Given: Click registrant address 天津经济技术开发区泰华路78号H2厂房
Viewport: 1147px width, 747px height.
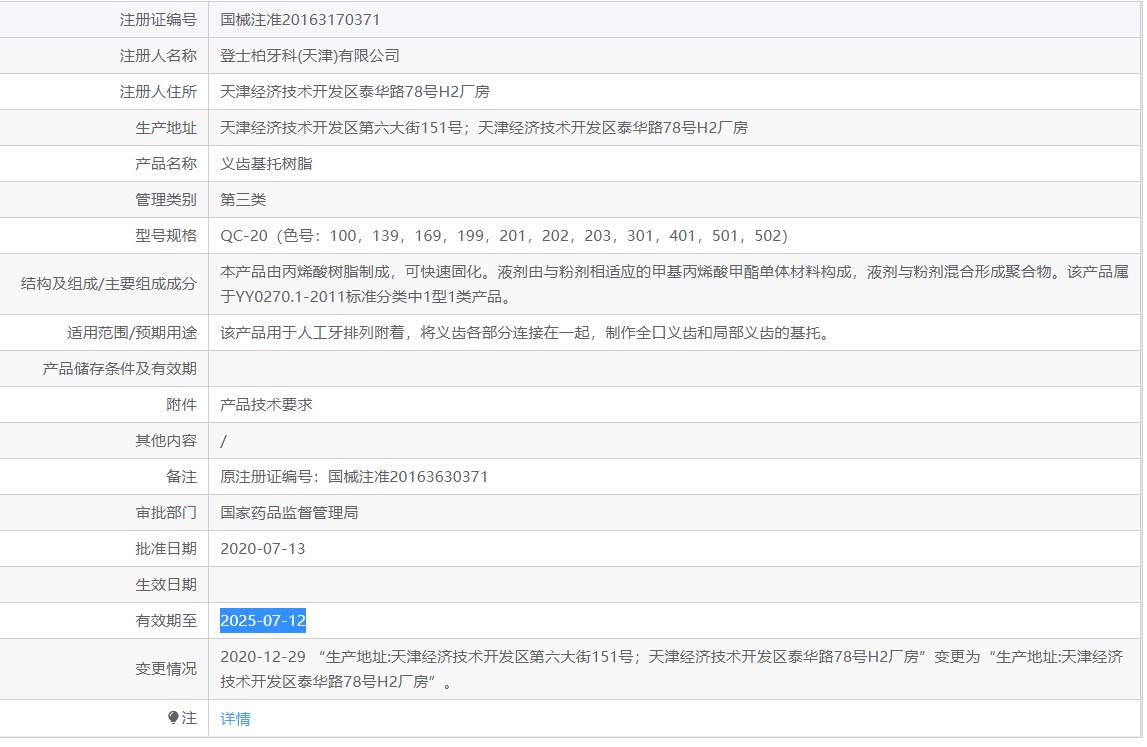Looking at the screenshot, I should [x=355, y=91].
